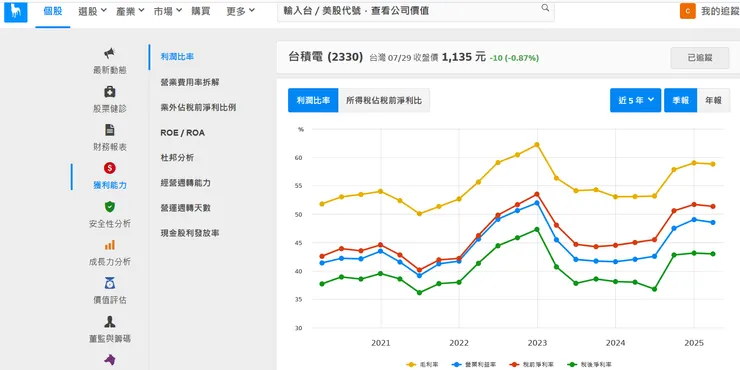Click the purple icon below 董監與籌碼
The image size is (740, 370).
tap(109, 360)
